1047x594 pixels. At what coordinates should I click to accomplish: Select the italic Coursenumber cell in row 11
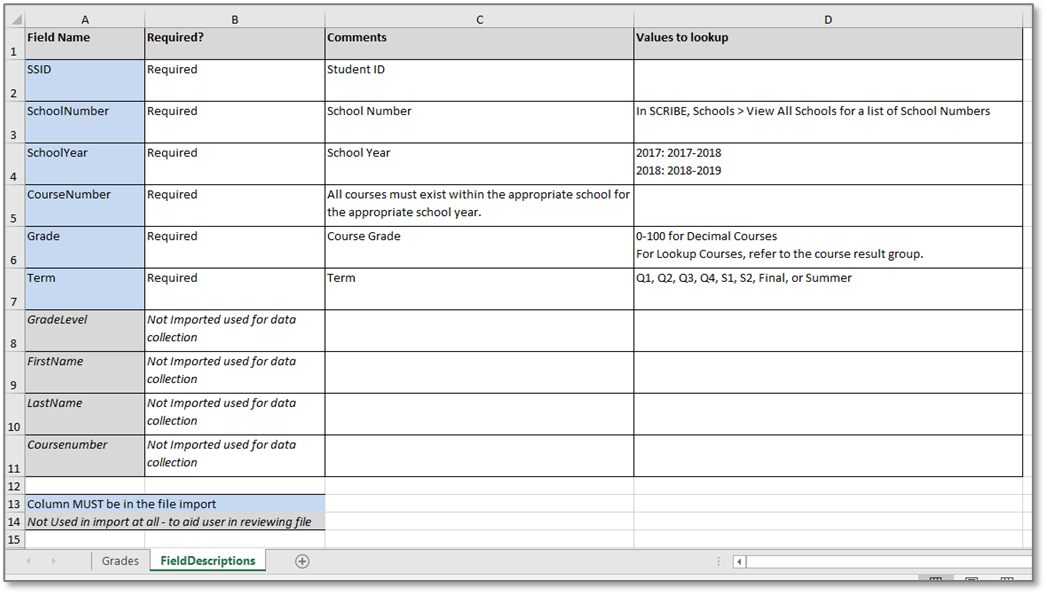(x=85, y=456)
